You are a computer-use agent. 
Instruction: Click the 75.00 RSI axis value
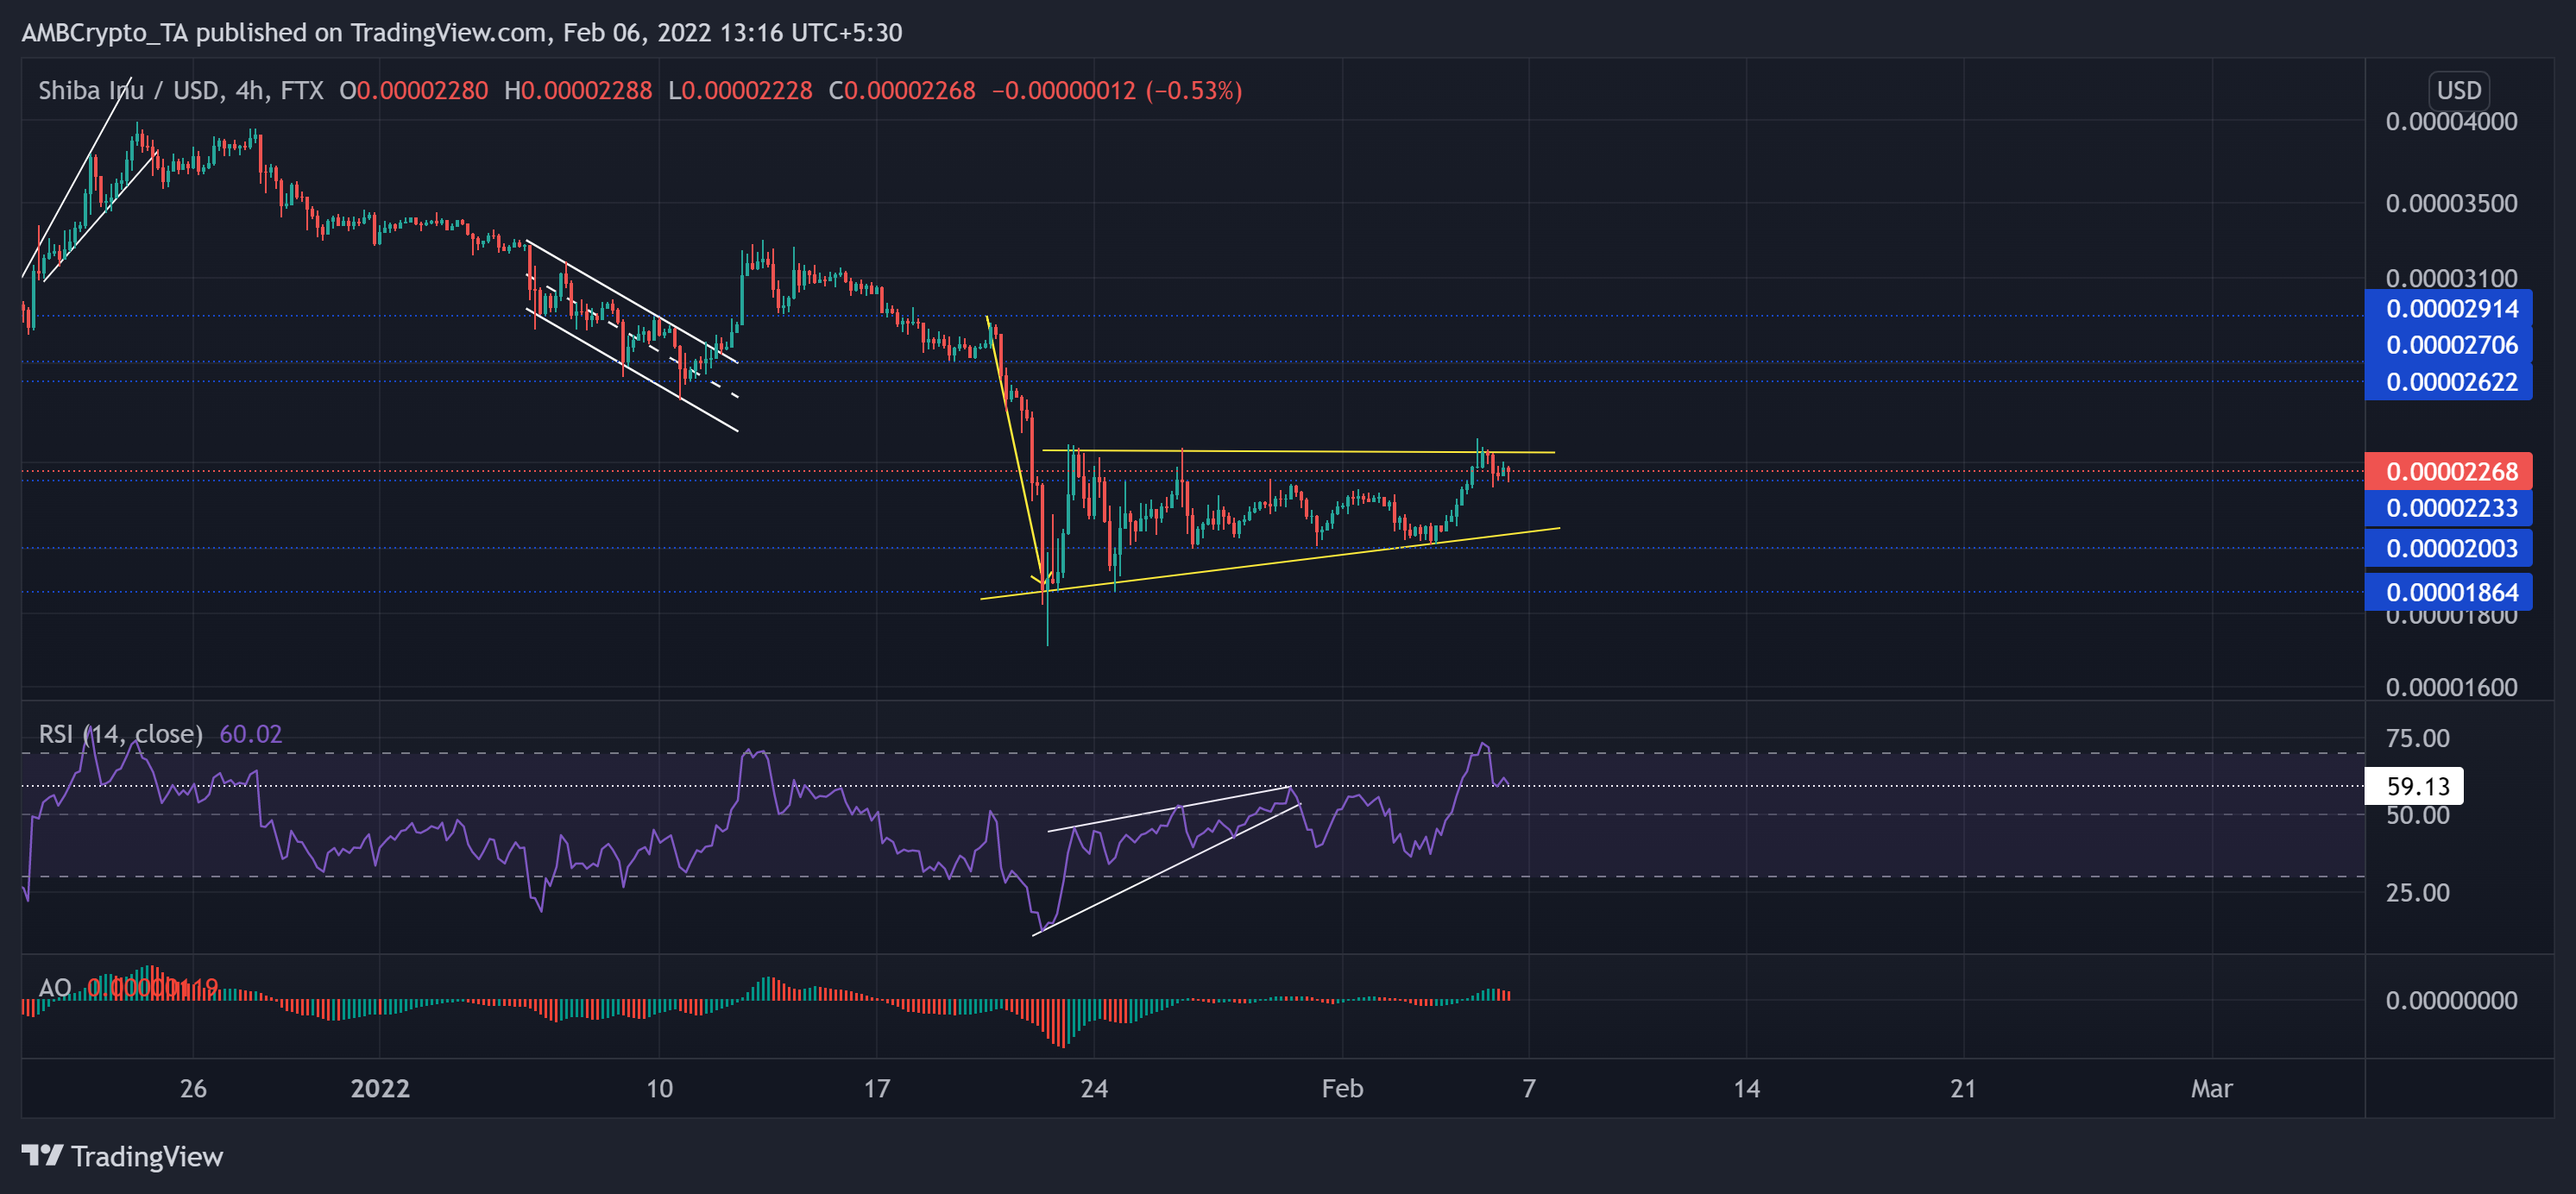2417,738
